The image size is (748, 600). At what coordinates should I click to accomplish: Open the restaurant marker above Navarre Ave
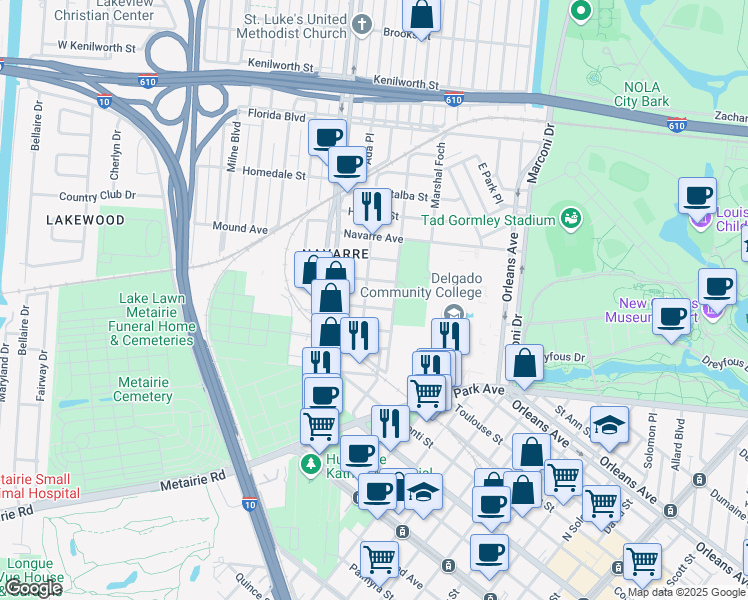(372, 207)
